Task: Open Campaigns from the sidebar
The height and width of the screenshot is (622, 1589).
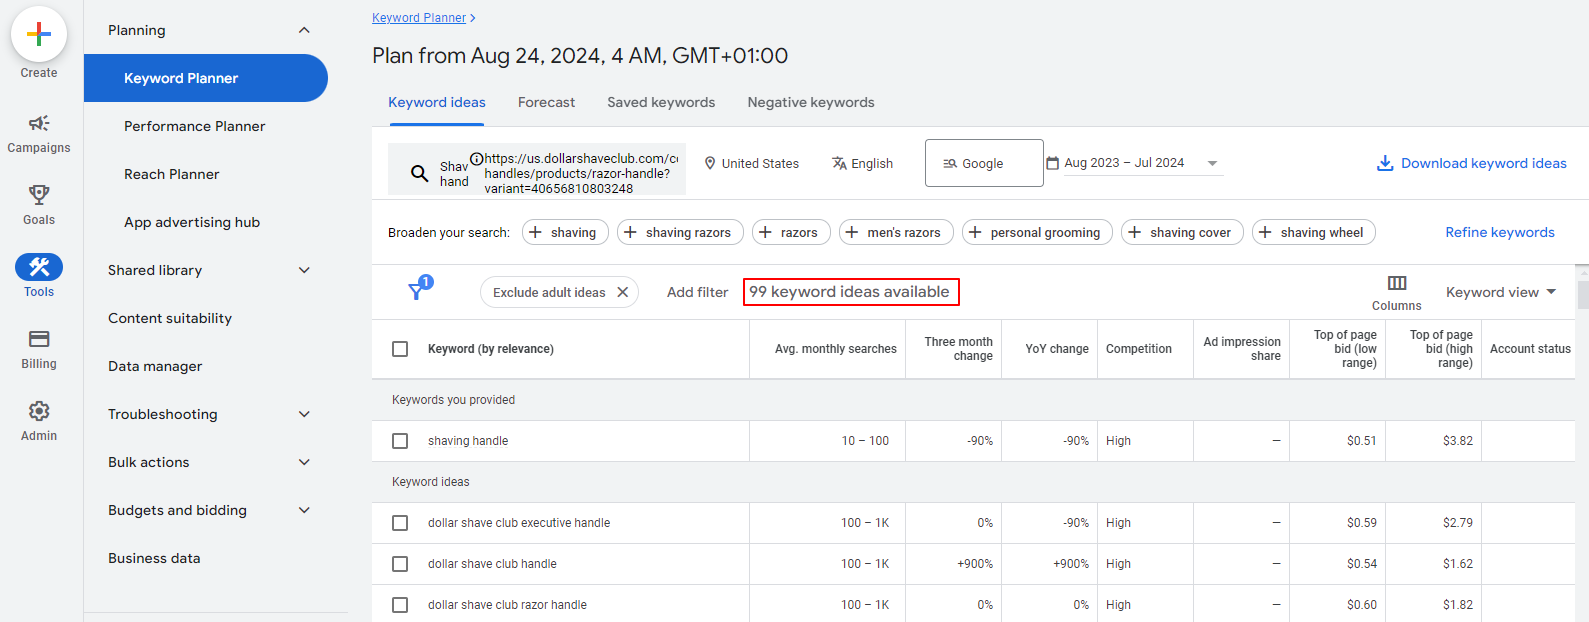Action: [39, 134]
